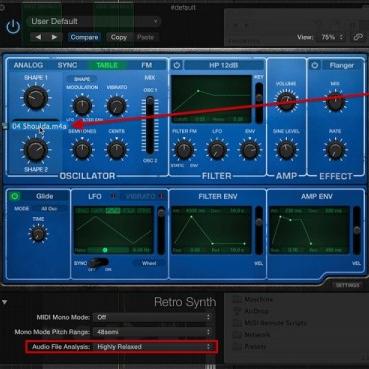Image resolution: width=369 pixels, height=369 pixels.
Task: Open the View 75% size menu
Action: point(332,37)
